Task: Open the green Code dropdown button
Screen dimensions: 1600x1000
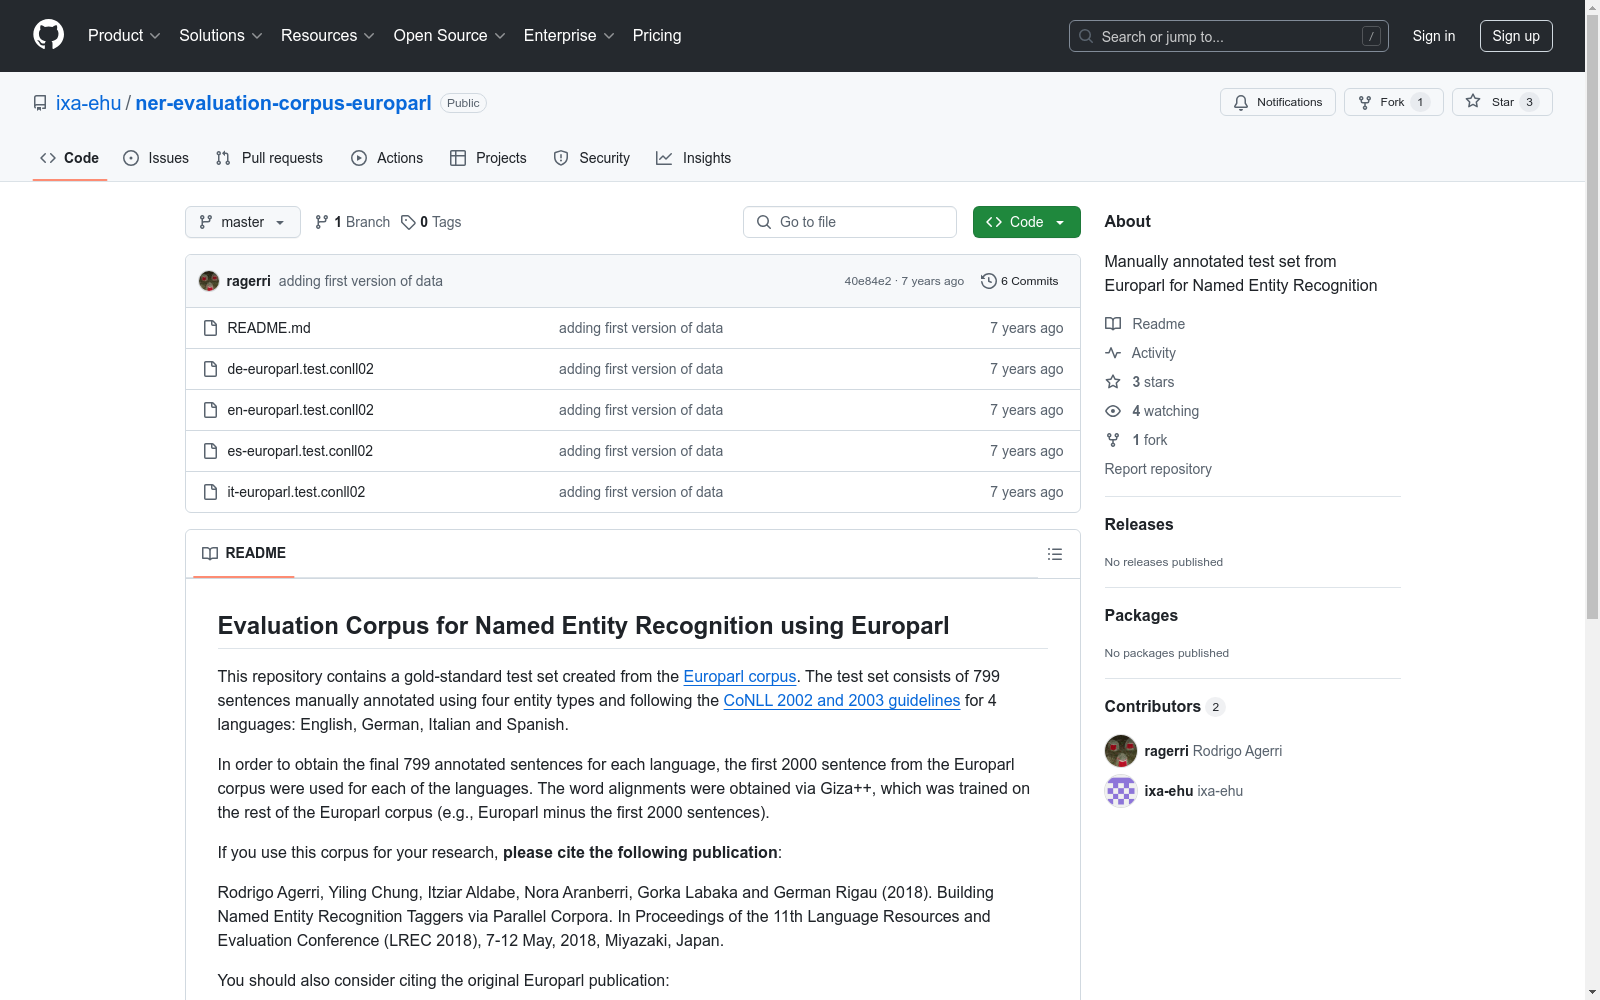Action: [1026, 222]
